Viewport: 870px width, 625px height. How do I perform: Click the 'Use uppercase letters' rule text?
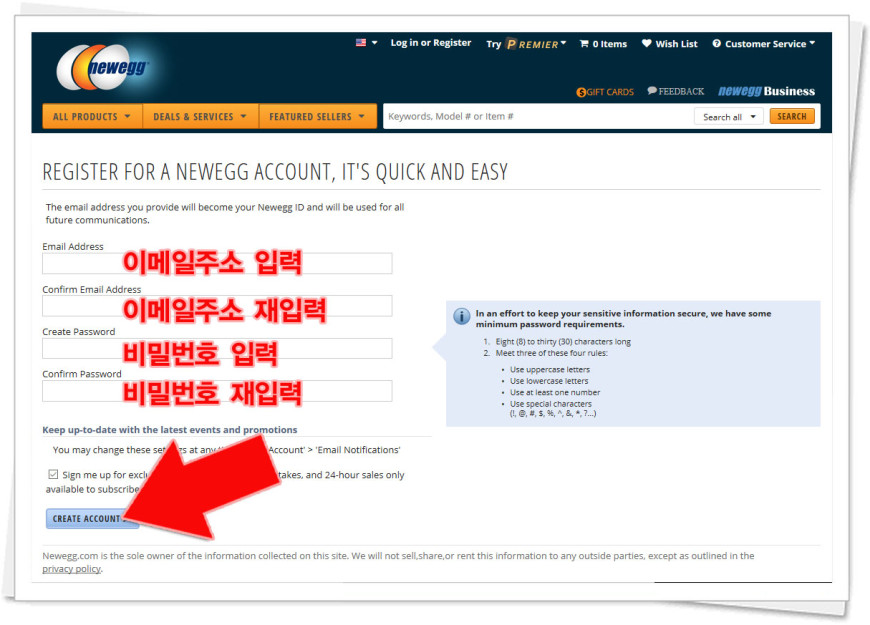click(550, 370)
